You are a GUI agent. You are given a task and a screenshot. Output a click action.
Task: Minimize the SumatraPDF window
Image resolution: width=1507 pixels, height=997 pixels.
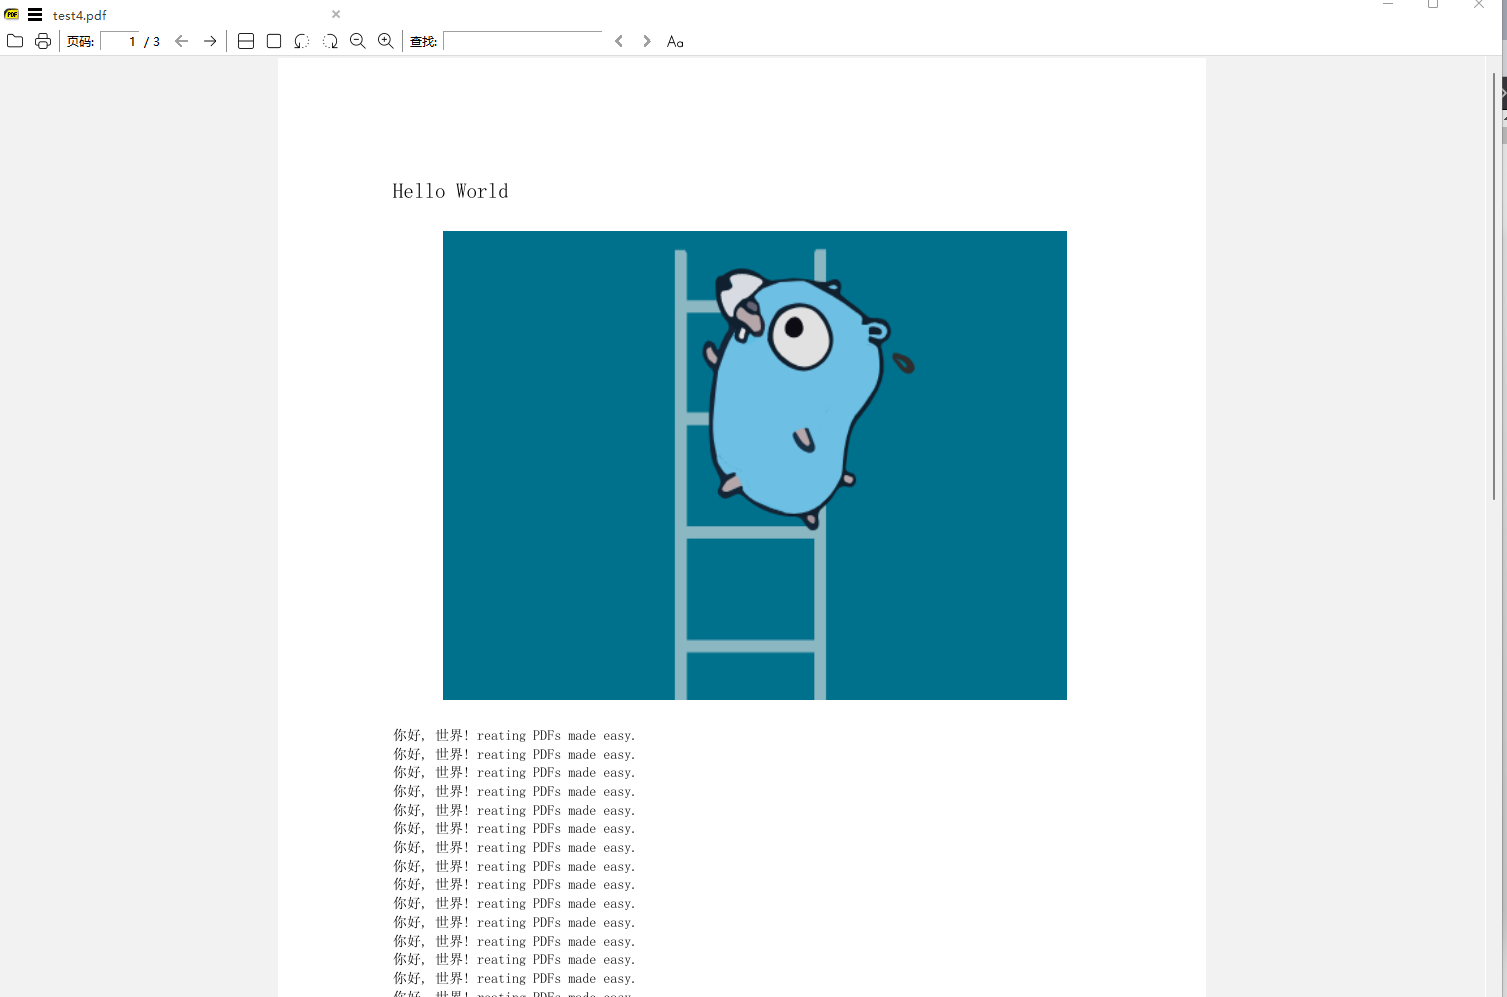pyautogui.click(x=1388, y=5)
